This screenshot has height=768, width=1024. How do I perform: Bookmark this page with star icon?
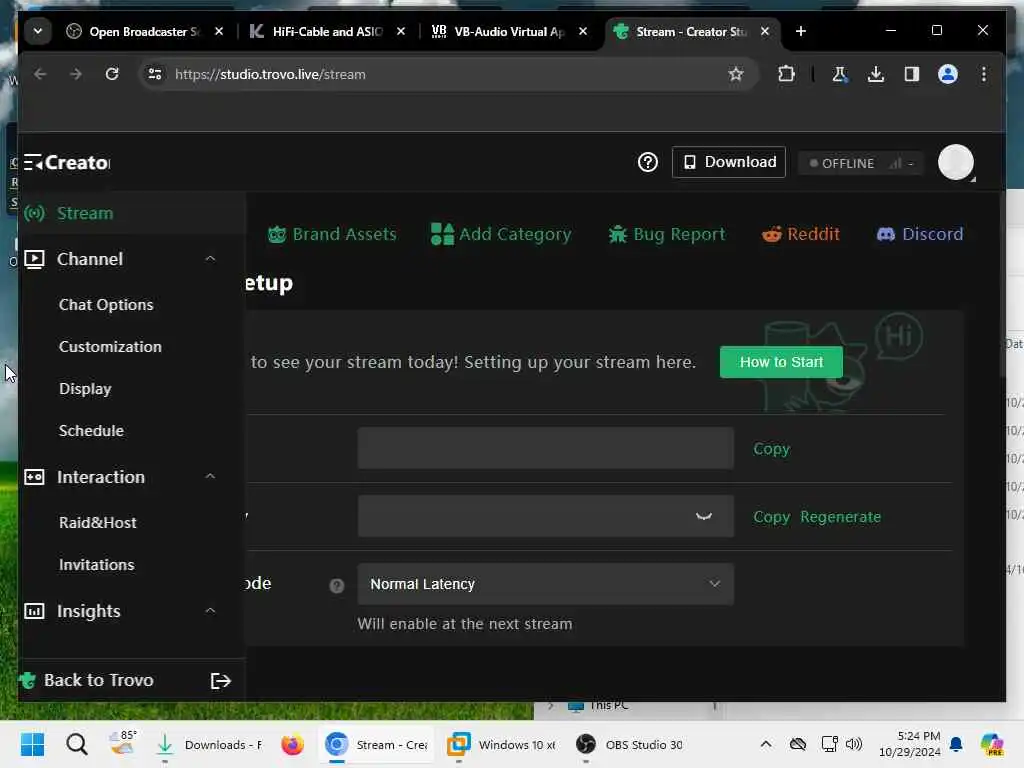(736, 74)
